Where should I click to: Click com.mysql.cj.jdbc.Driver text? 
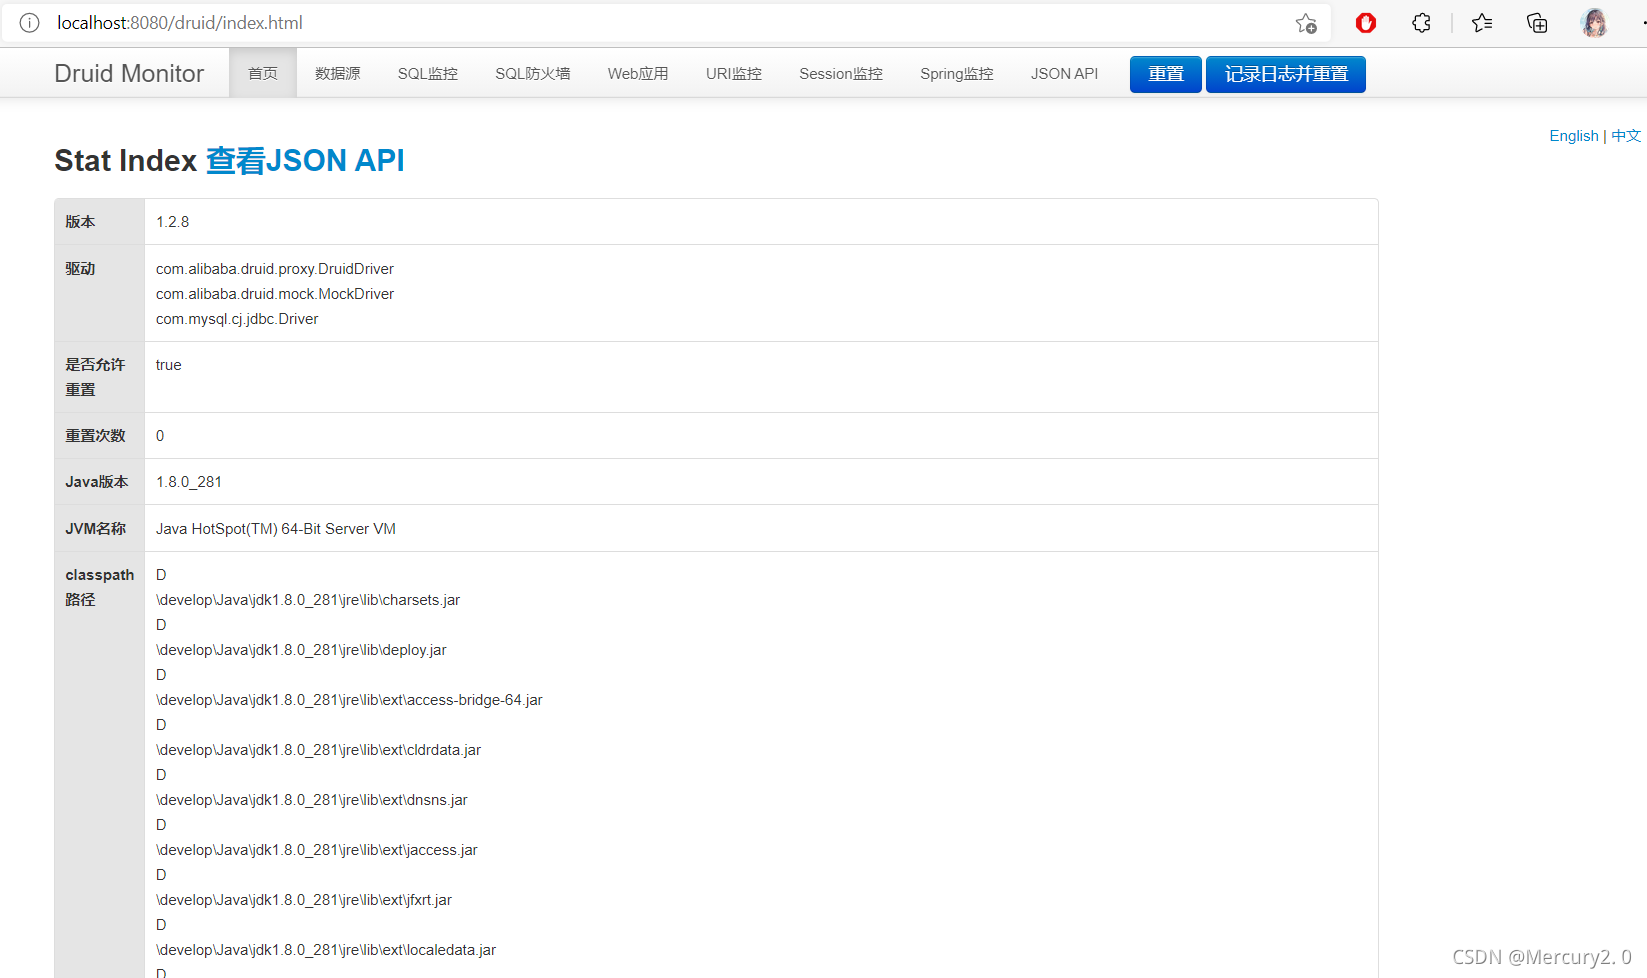coord(237,319)
